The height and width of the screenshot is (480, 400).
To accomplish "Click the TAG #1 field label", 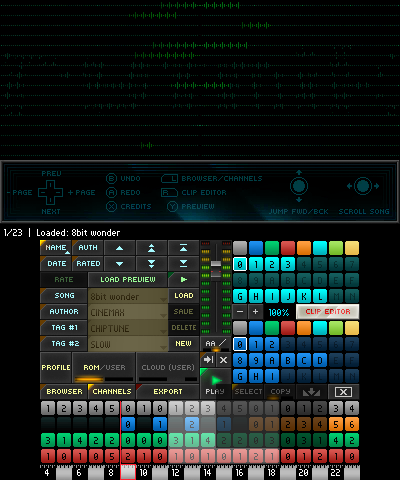I will [64, 328].
